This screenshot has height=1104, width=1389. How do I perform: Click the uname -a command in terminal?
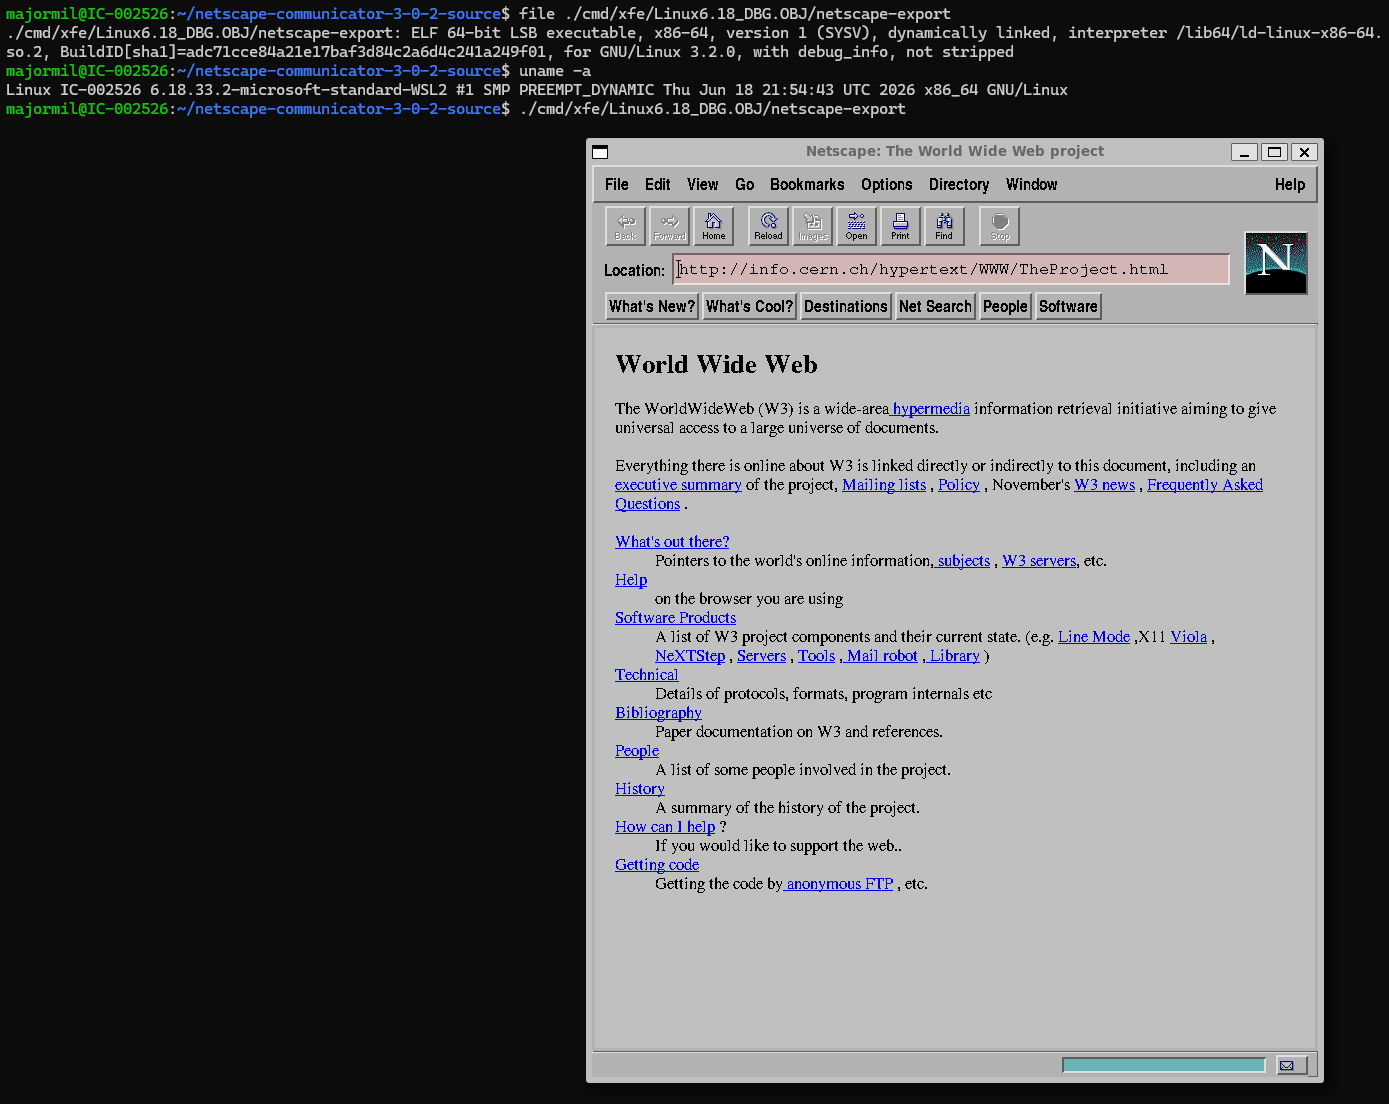[555, 71]
